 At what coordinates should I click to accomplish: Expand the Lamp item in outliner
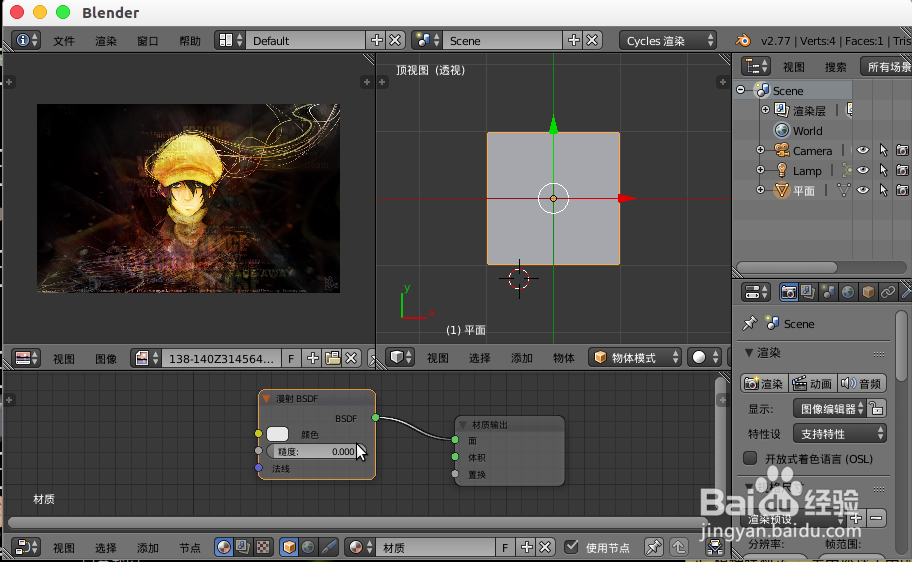[x=760, y=170]
